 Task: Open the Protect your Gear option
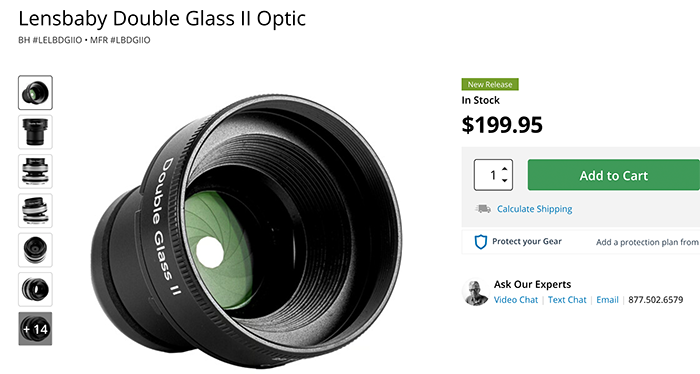[527, 241]
